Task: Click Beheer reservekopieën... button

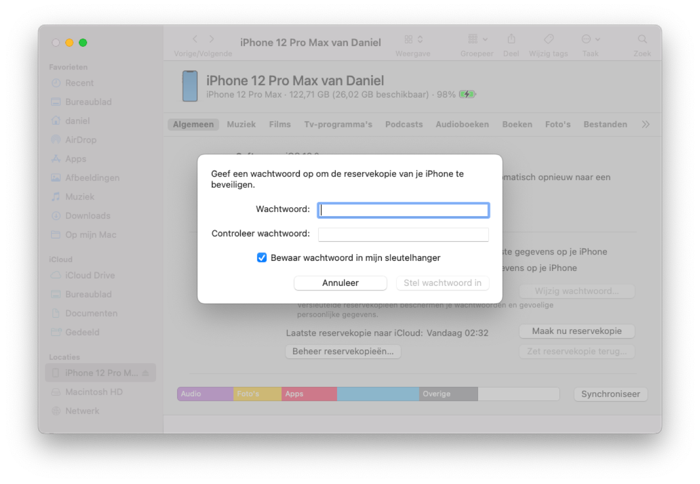Action: 343,351
